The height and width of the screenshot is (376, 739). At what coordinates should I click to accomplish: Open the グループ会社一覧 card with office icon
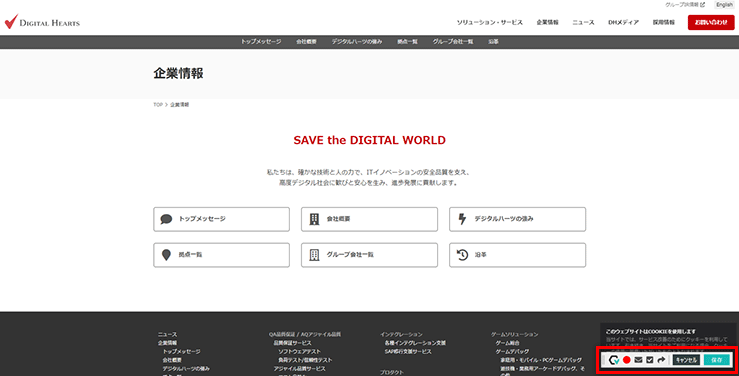(370, 255)
